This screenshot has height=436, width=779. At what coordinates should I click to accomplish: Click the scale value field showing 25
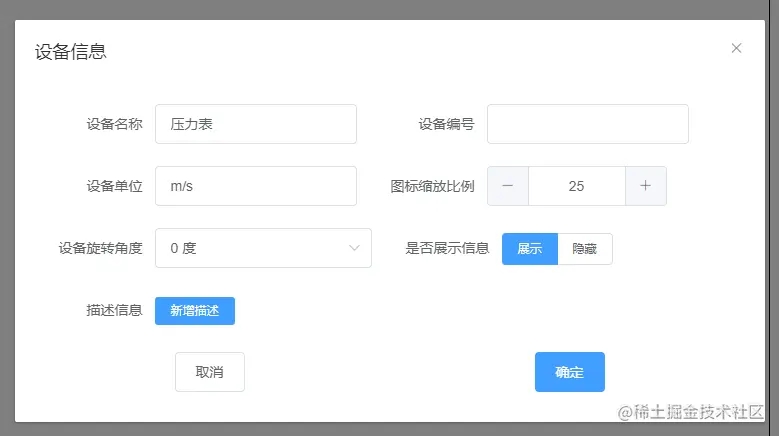tap(577, 186)
